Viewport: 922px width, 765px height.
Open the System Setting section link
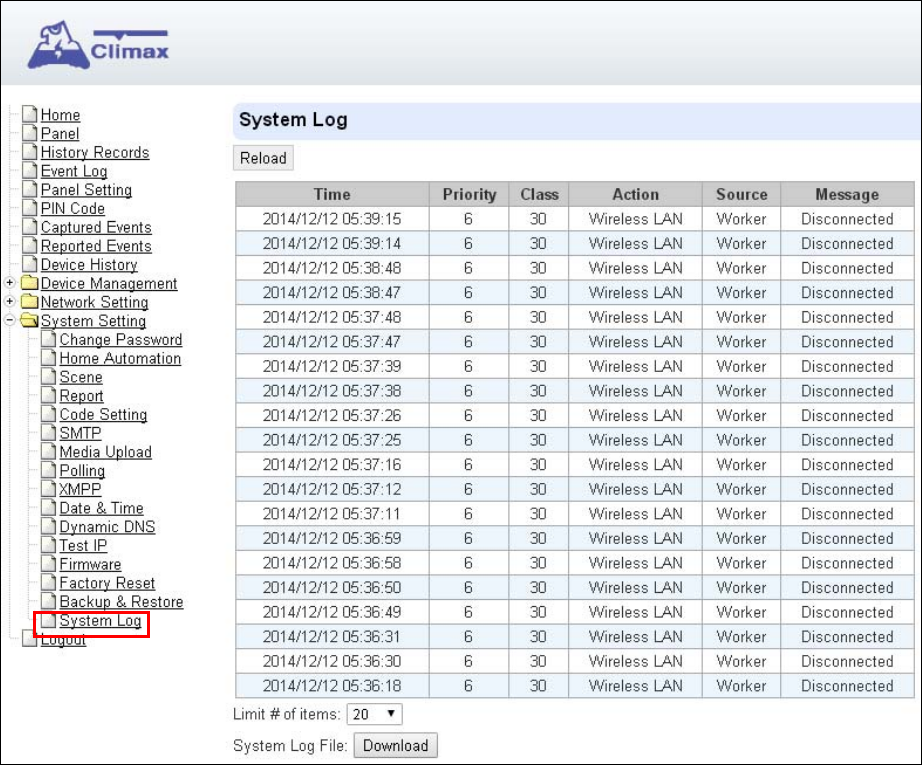pyautogui.click(x=93, y=321)
